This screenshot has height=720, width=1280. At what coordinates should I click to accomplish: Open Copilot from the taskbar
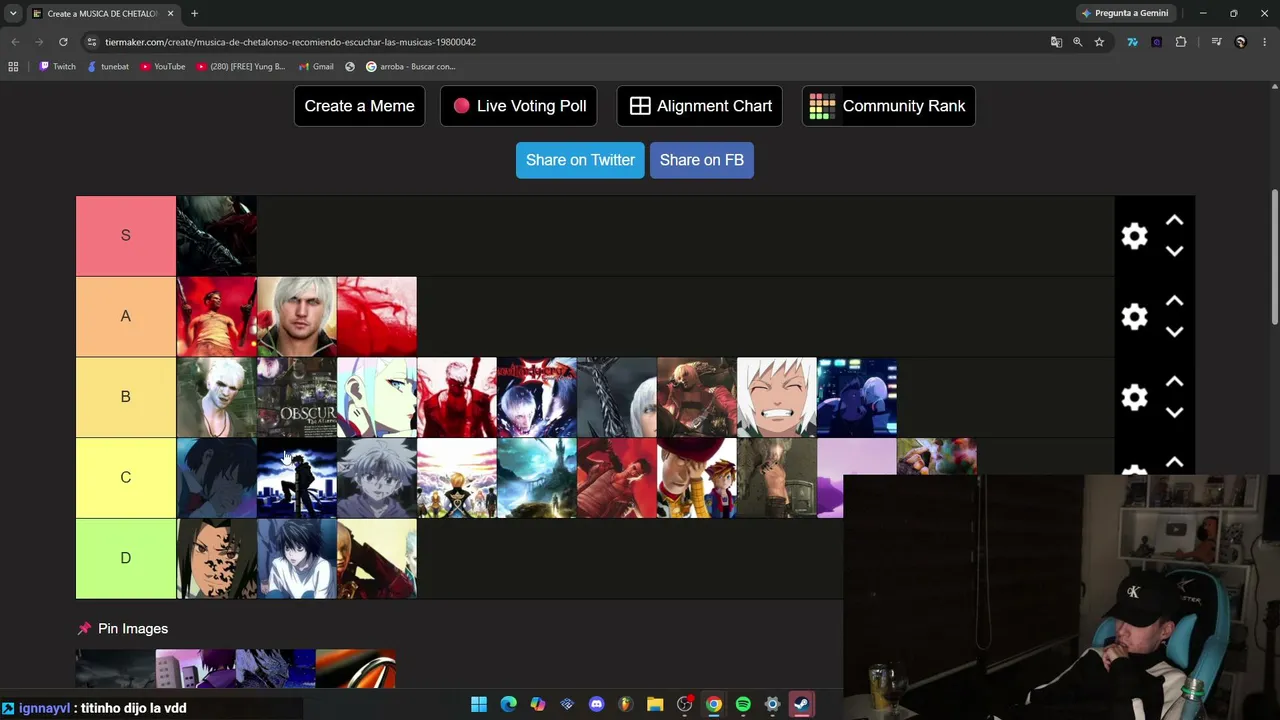(x=538, y=704)
